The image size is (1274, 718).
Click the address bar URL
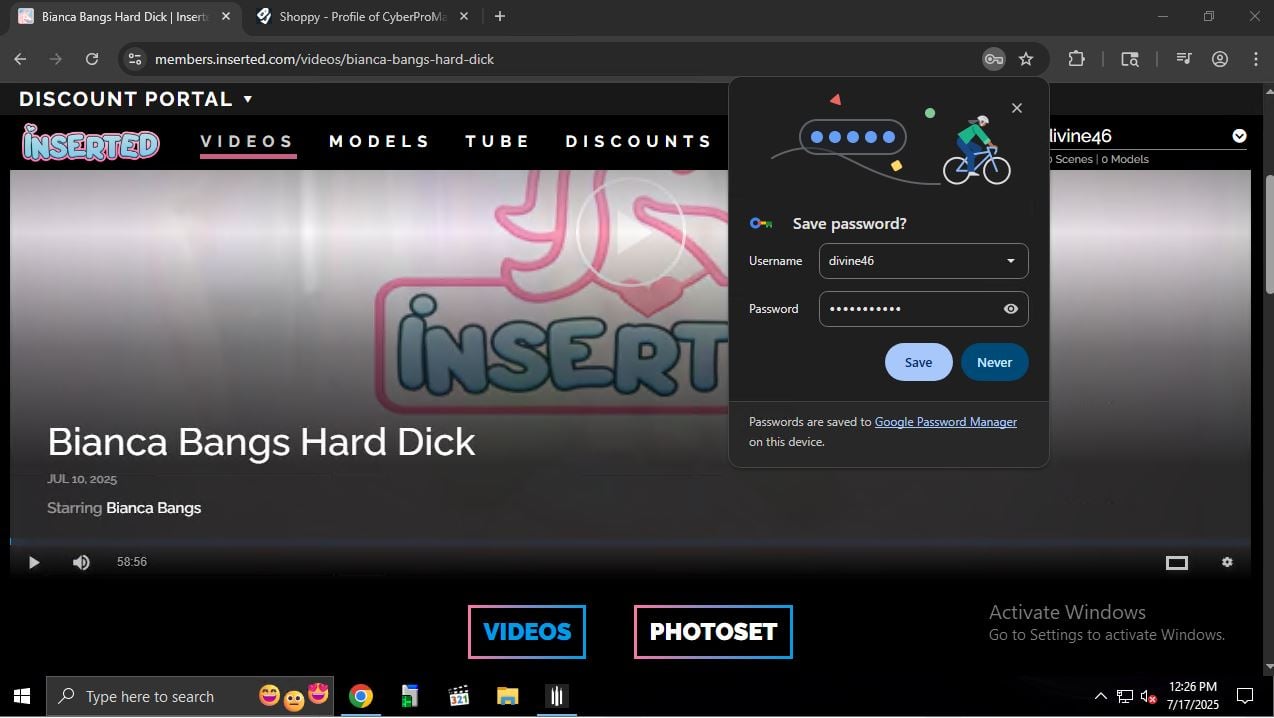[324, 59]
